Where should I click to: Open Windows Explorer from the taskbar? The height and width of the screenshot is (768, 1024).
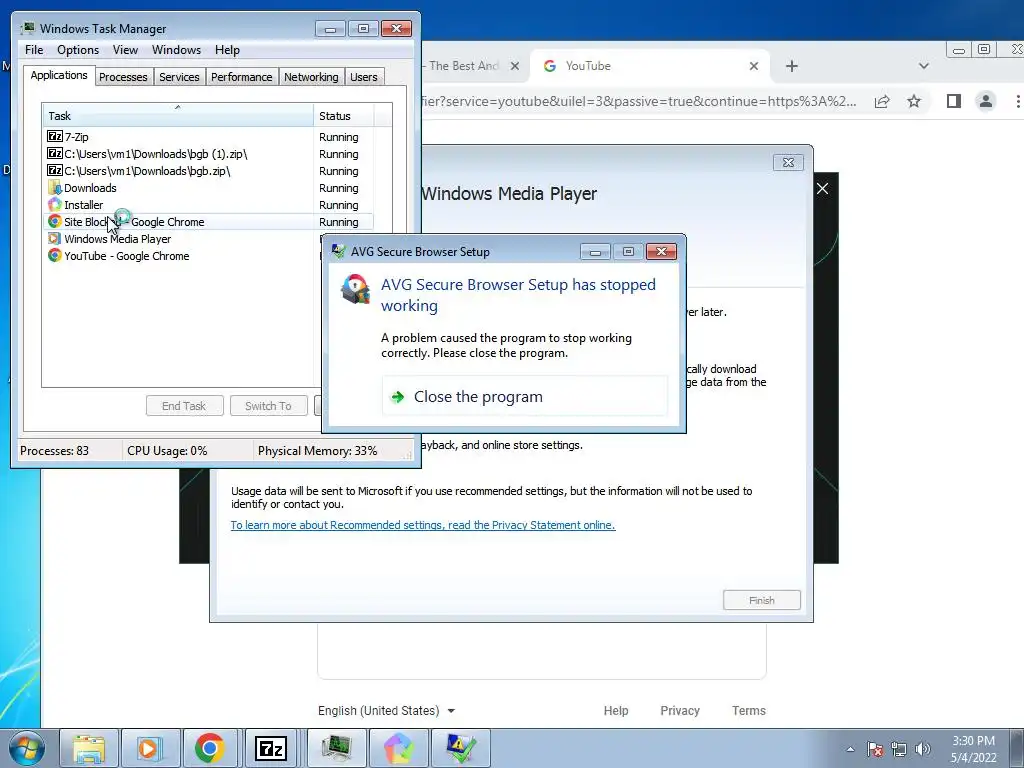click(x=89, y=748)
